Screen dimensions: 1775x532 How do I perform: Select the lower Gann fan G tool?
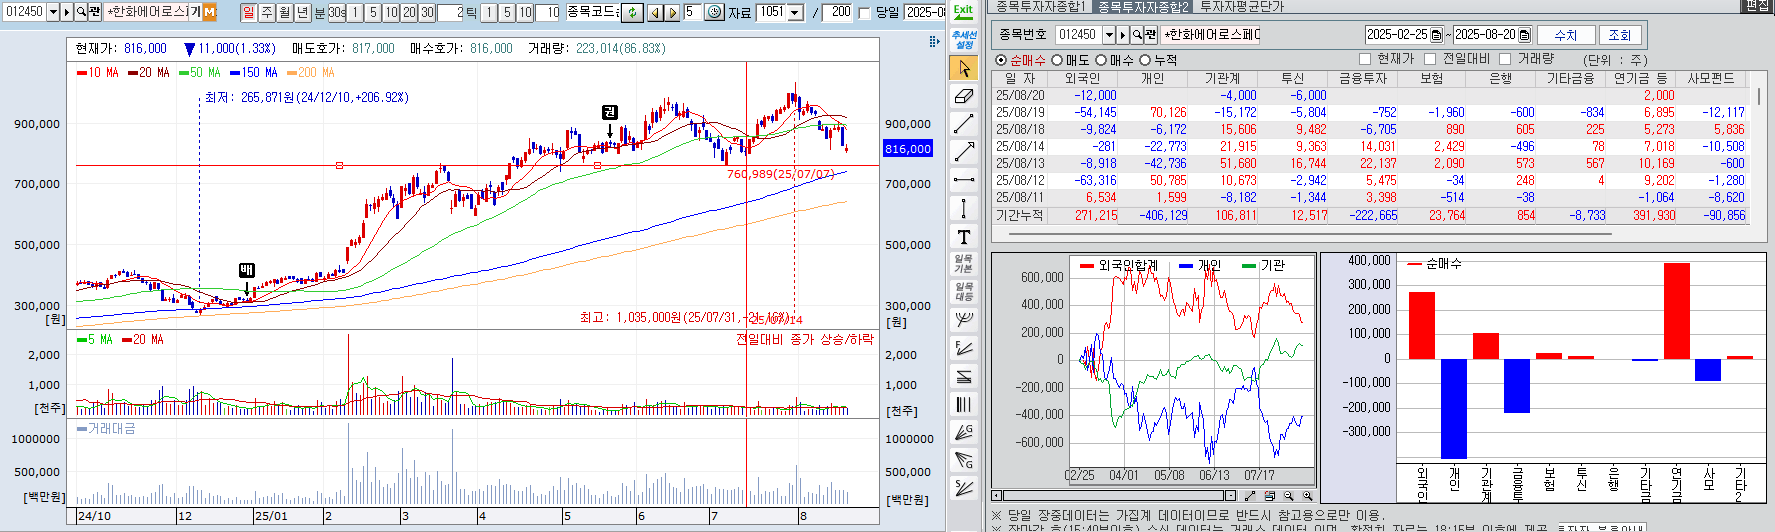point(963,460)
